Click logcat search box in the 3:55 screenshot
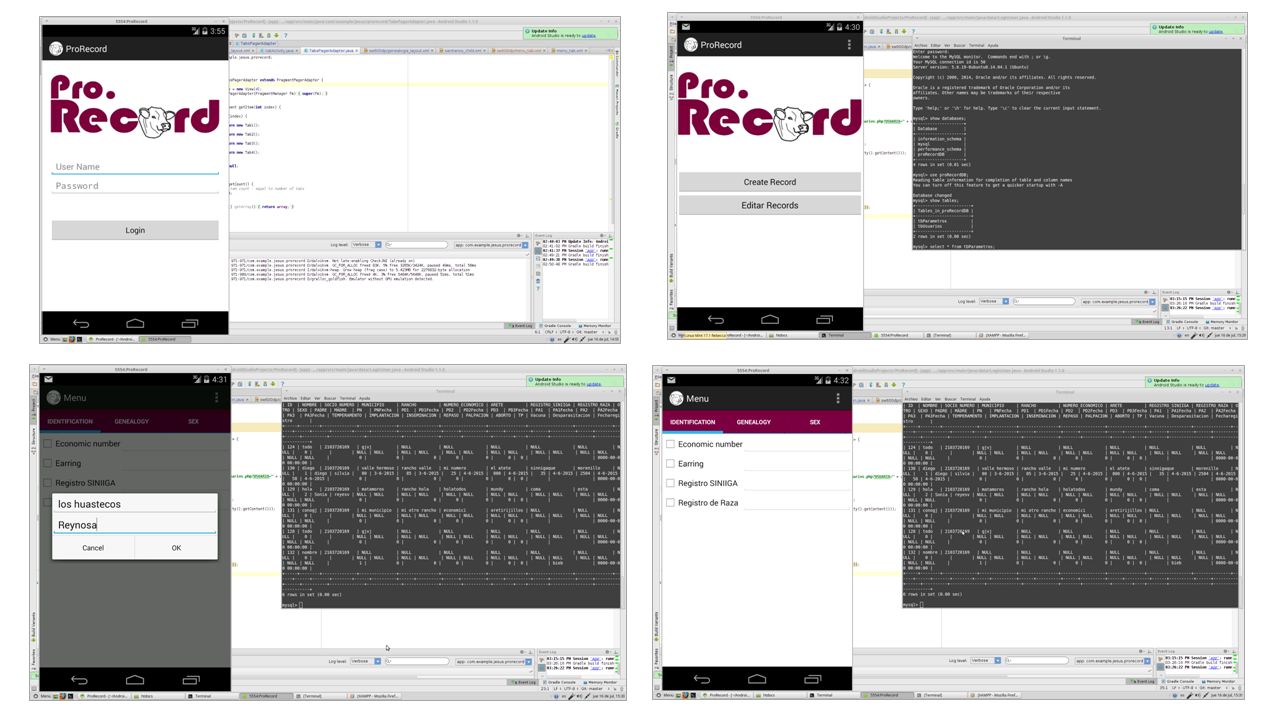 point(418,244)
